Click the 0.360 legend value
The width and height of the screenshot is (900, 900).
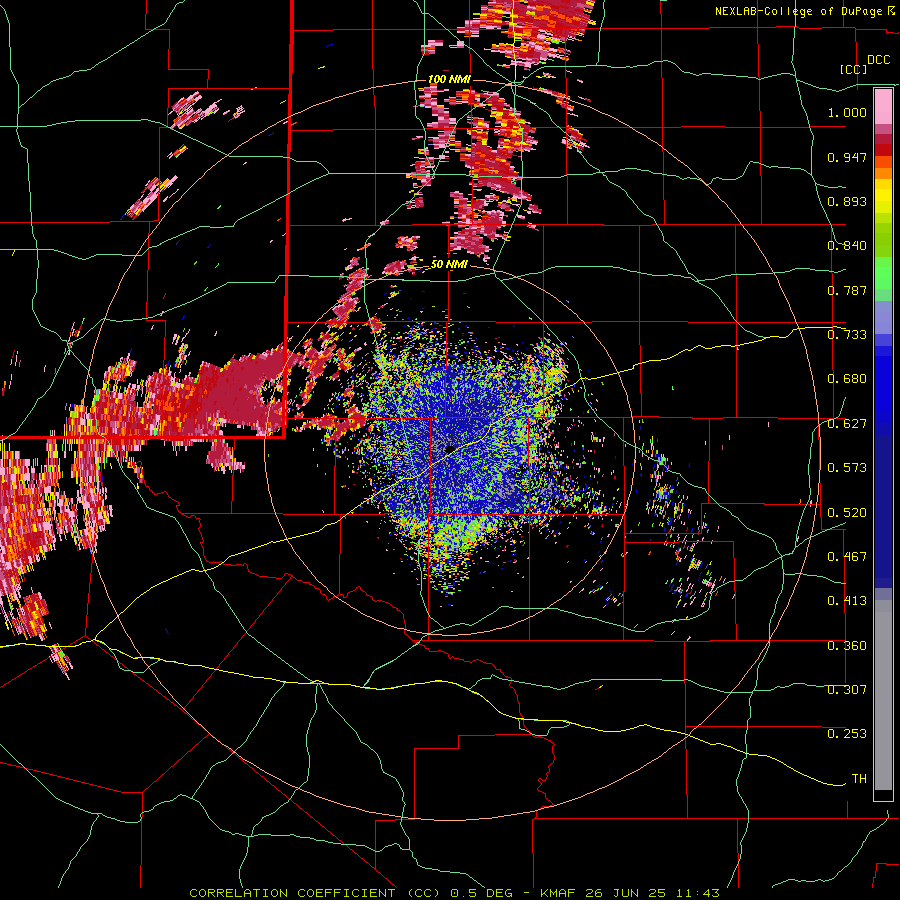(847, 646)
